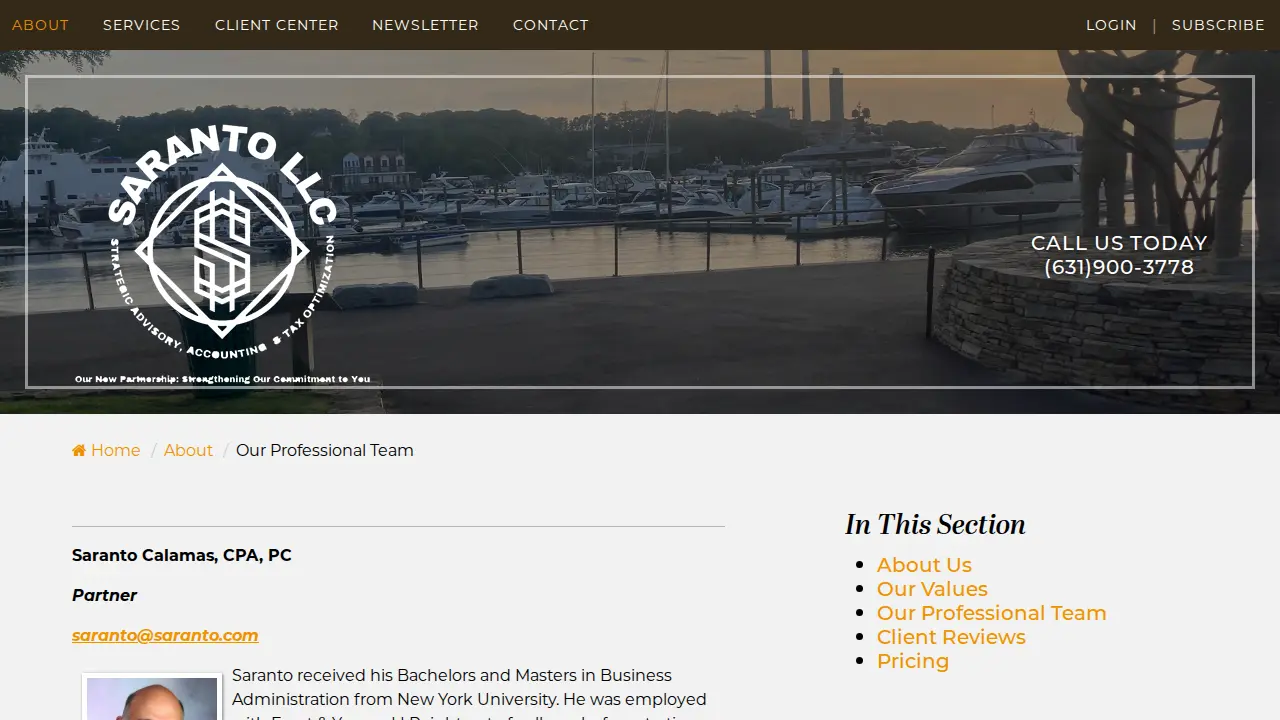Open Our Values in sidebar section
The width and height of the screenshot is (1280, 720).
coord(932,589)
